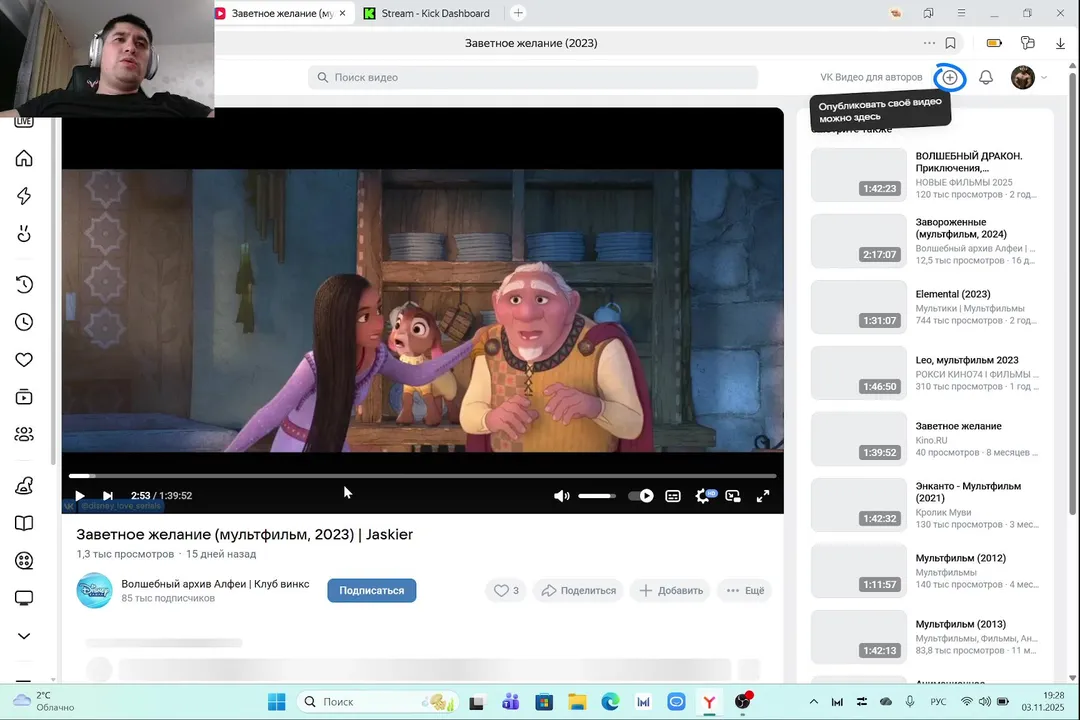Open File Explorer from the taskbar

577,701
